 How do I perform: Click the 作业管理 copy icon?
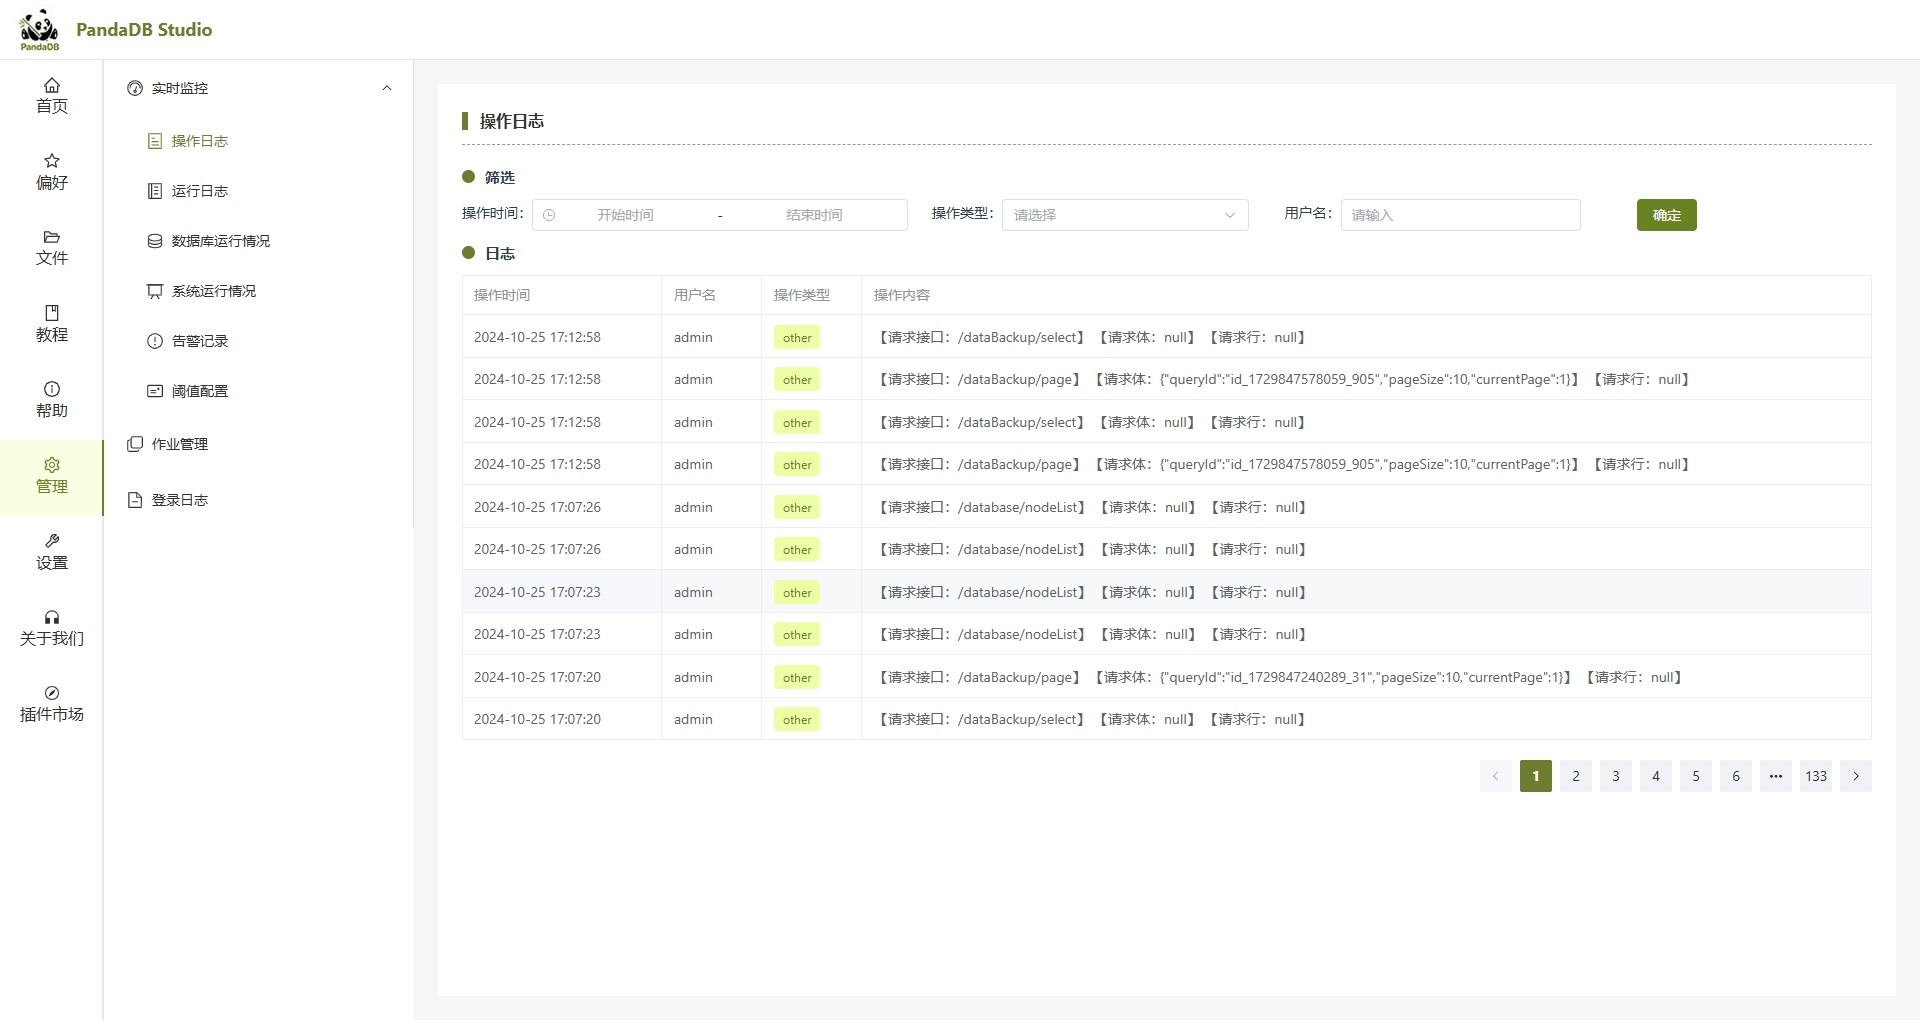pos(135,444)
